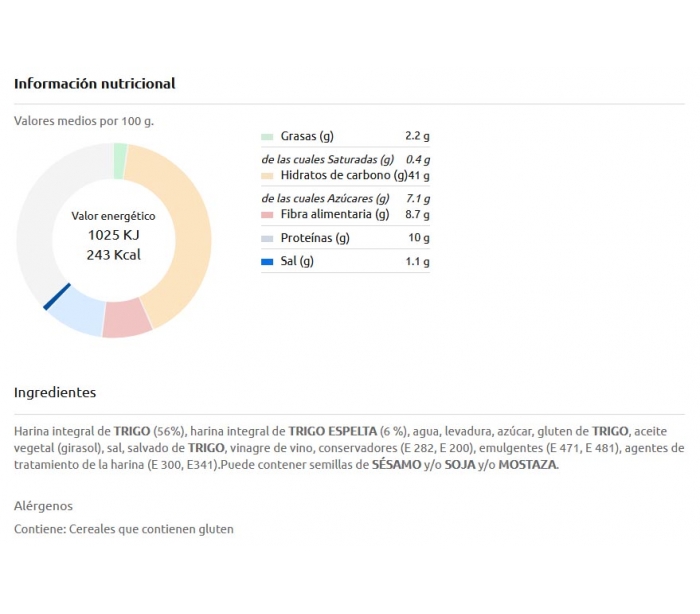Screen dimensions: 700x614
Task: Click the pink Fibra alimentaria legend swatch
Action: (x=267, y=215)
